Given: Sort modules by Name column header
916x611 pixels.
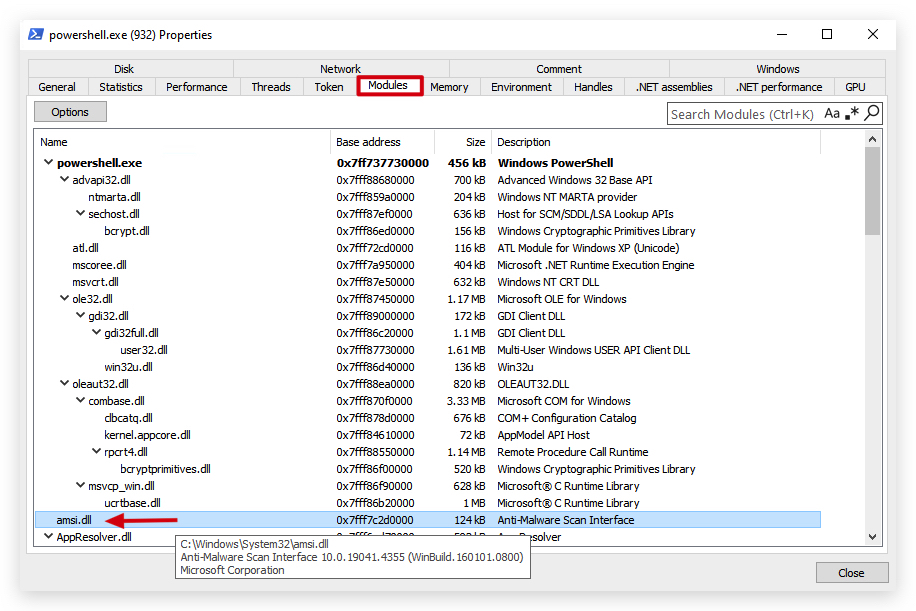Looking at the screenshot, I should pyautogui.click(x=183, y=142).
